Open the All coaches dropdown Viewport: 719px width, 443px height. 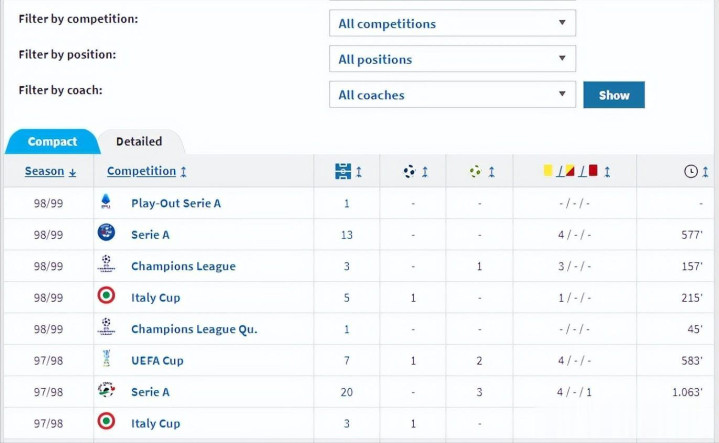(x=452, y=95)
